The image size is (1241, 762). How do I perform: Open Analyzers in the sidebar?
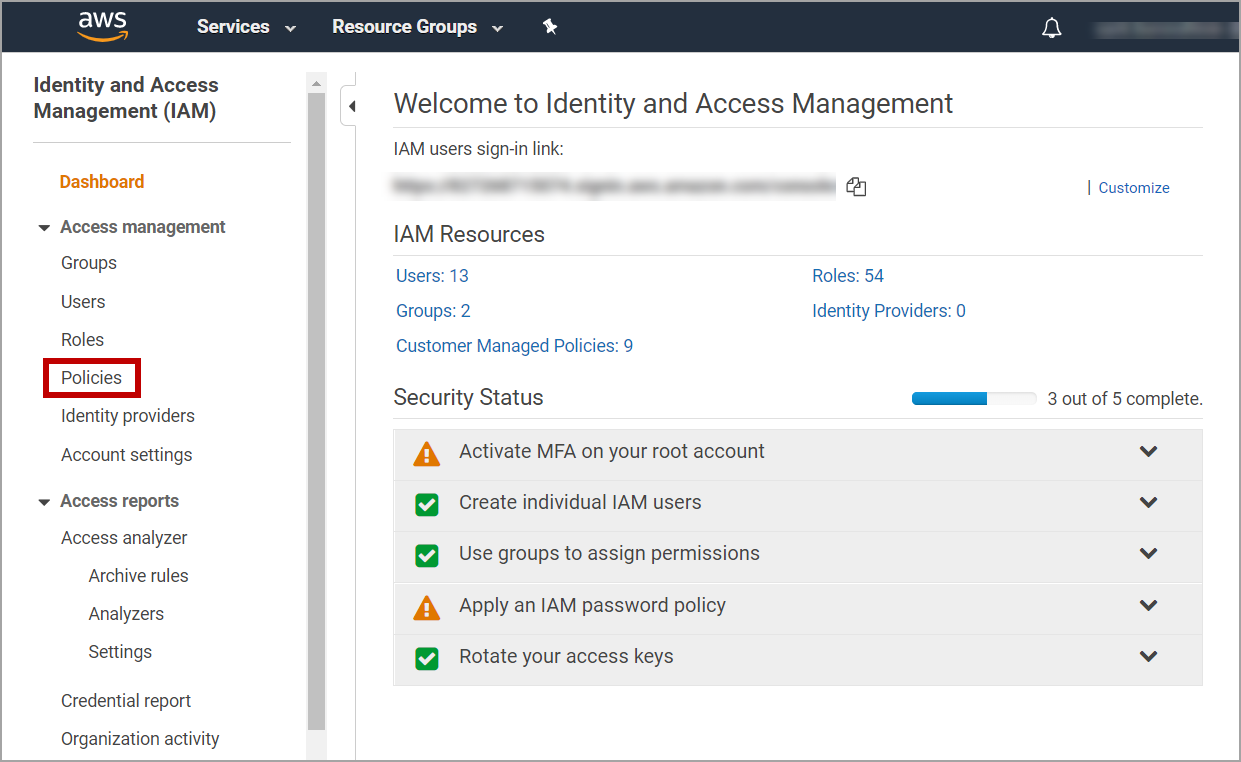click(126, 614)
